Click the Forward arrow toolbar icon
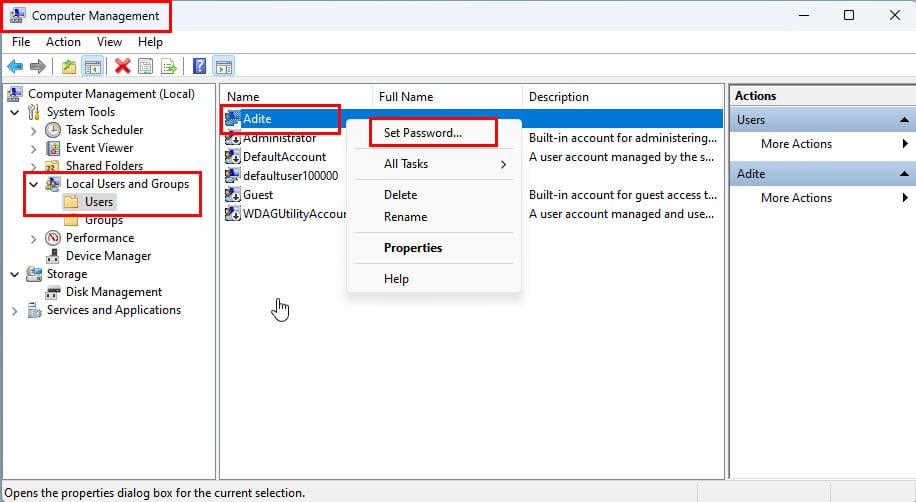This screenshot has width=916, height=502. (38, 66)
